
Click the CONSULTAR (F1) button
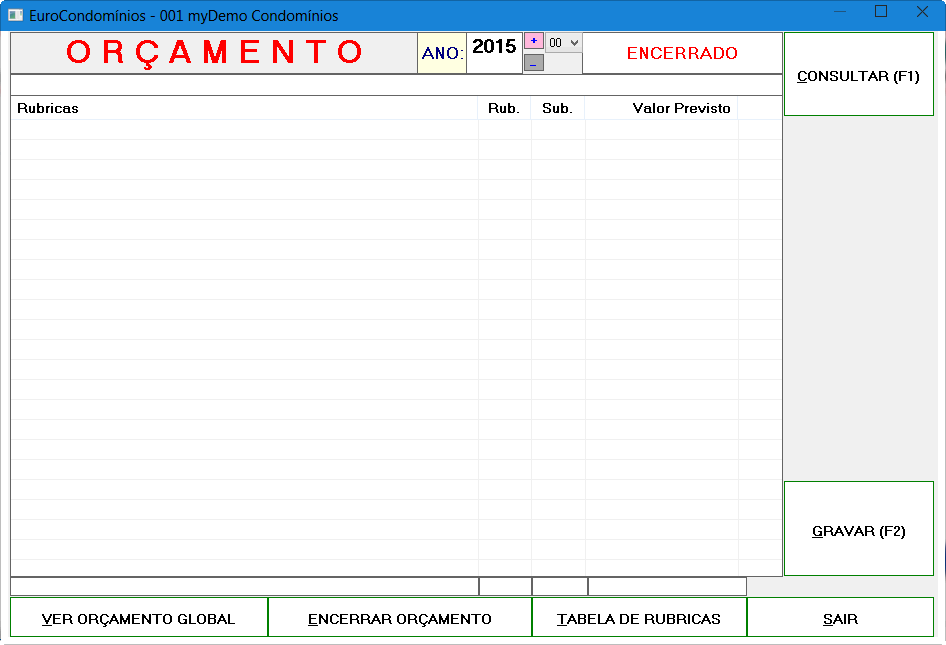click(x=858, y=75)
